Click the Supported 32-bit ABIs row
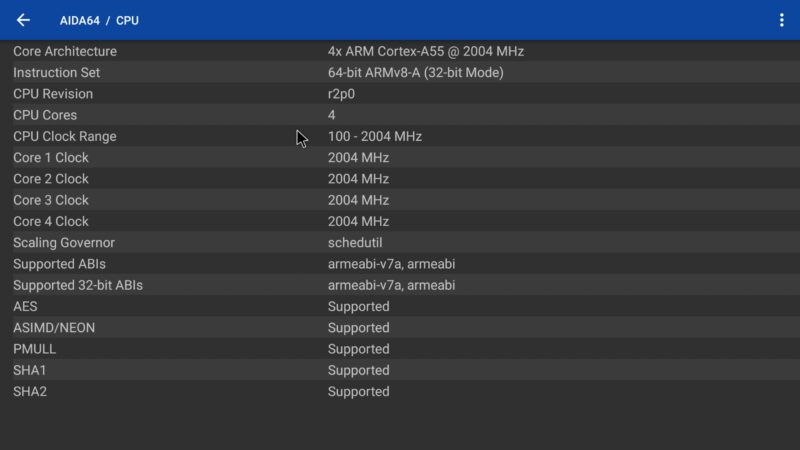This screenshot has height=450, width=800. pos(400,285)
